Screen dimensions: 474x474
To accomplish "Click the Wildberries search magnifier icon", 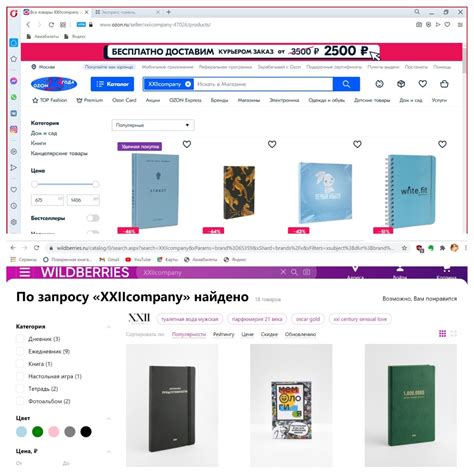I will coord(294,272).
